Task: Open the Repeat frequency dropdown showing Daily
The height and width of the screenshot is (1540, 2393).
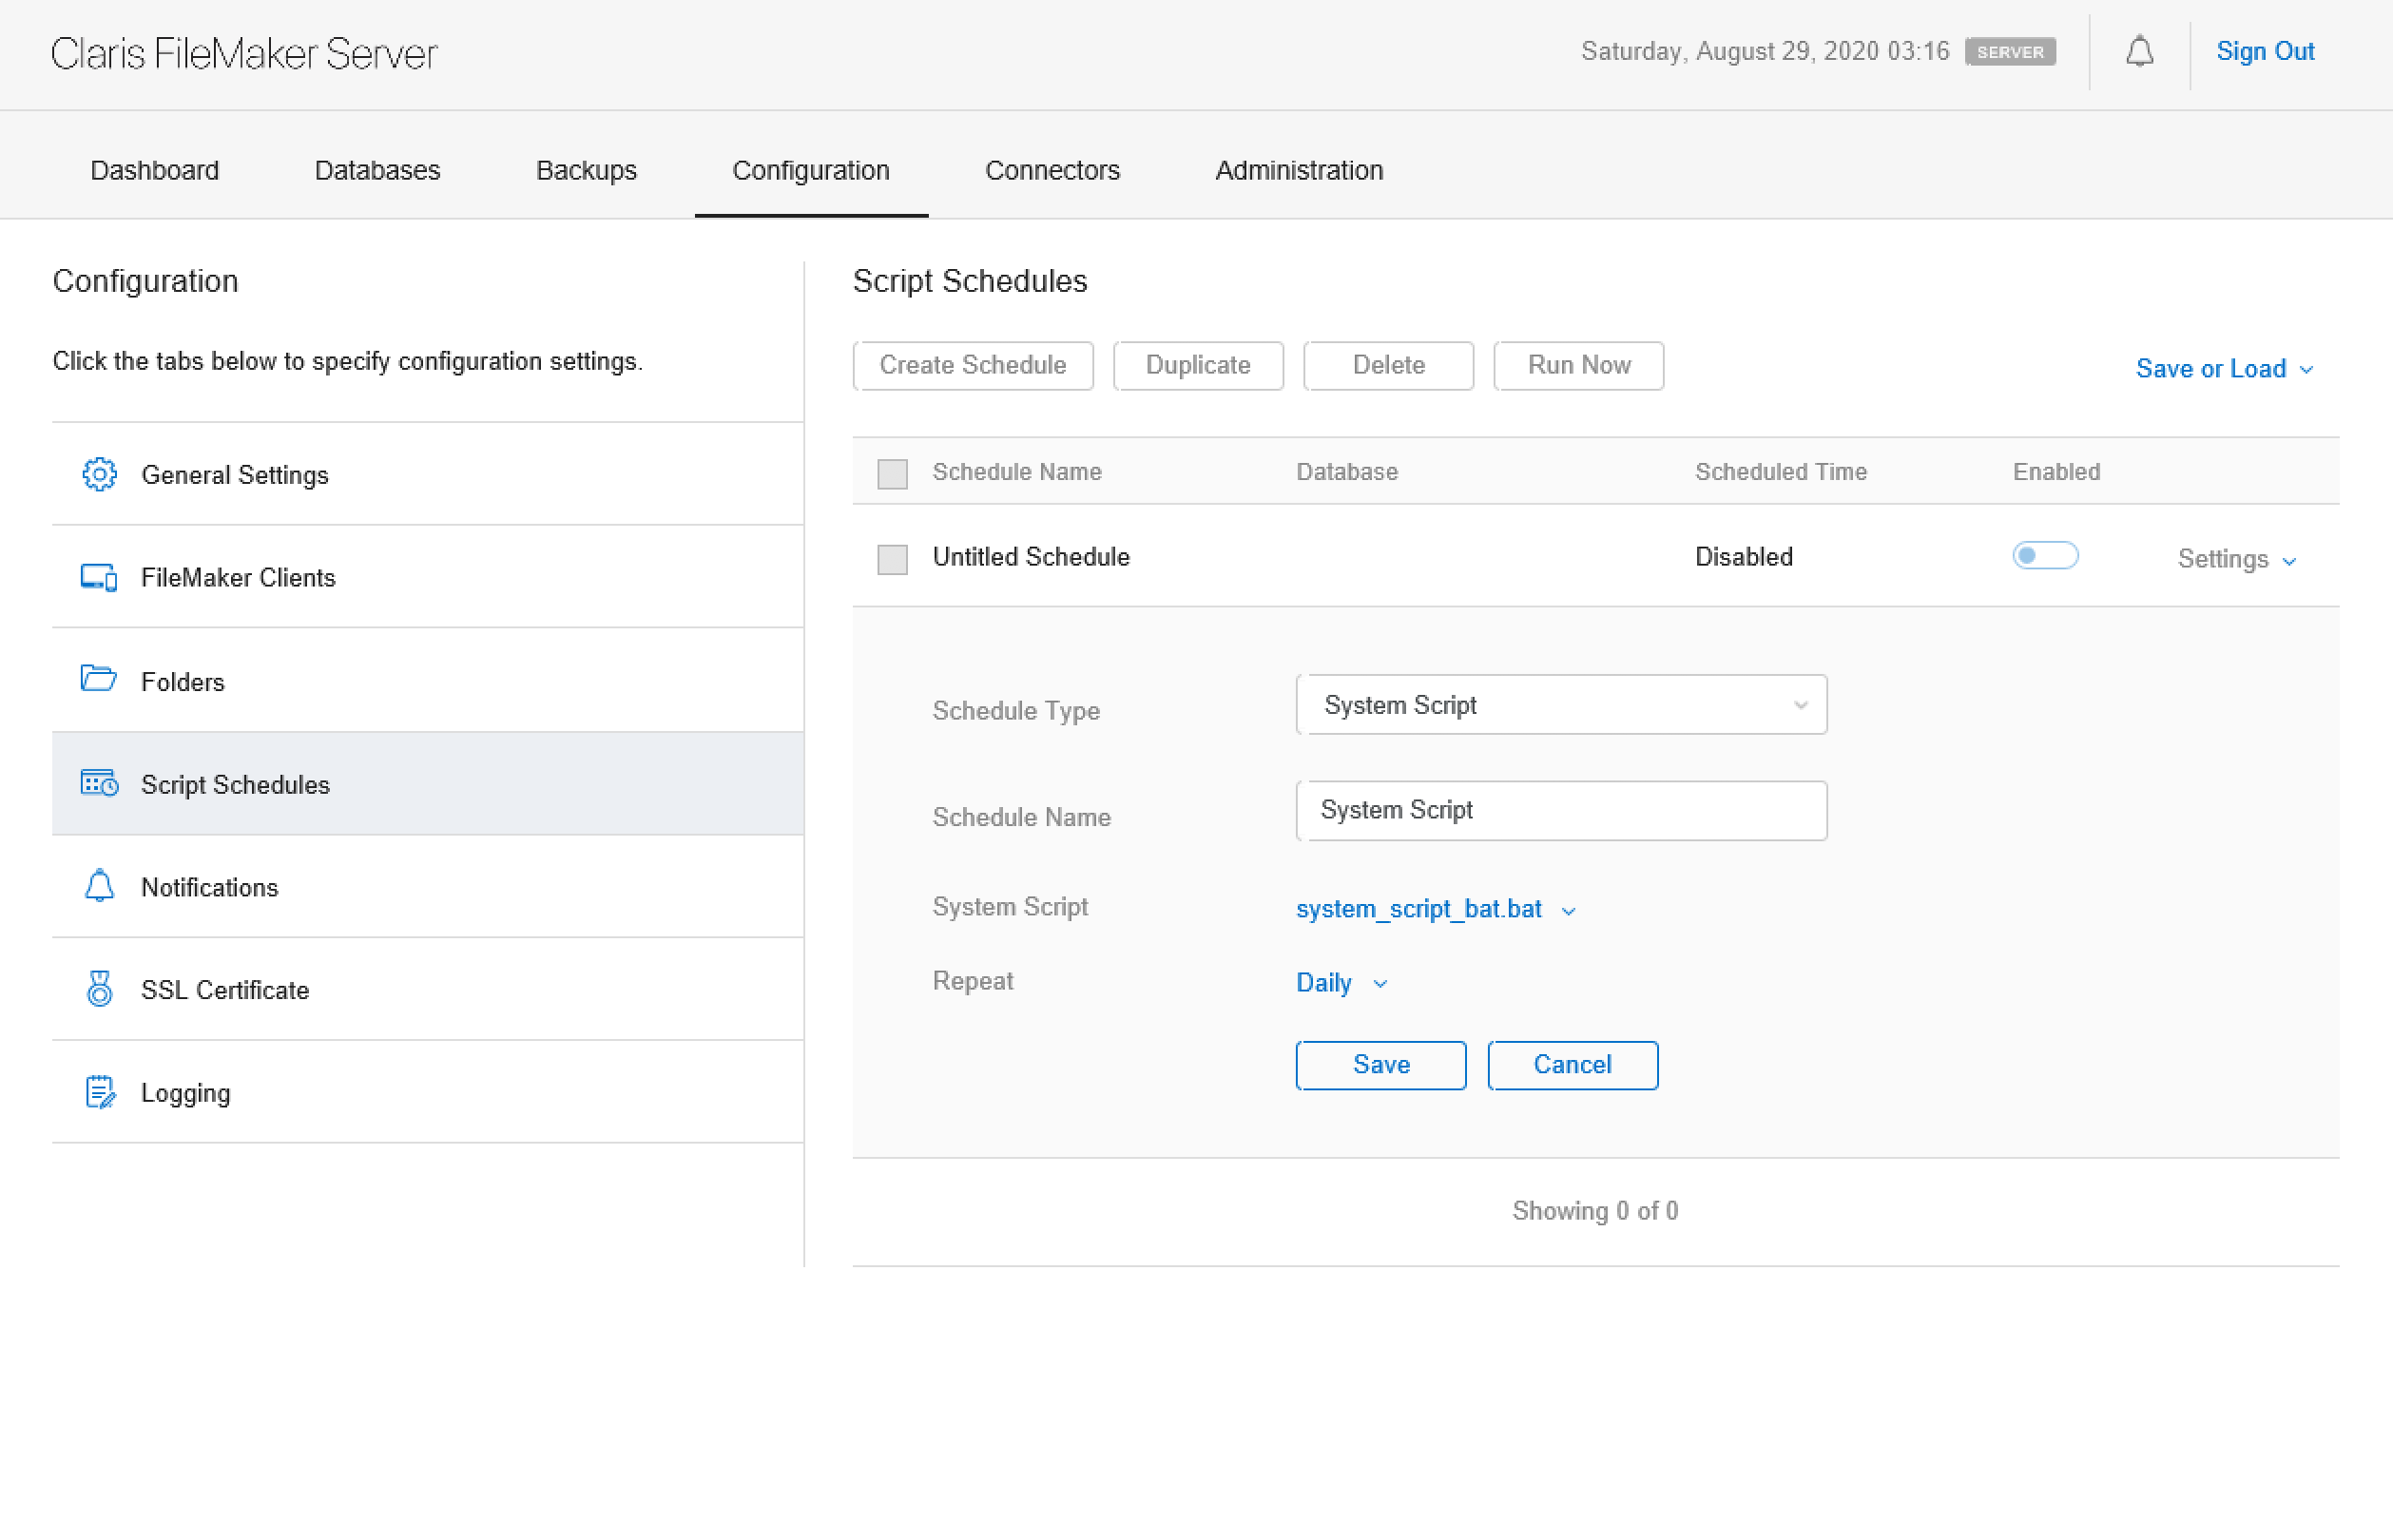Action: [1341, 983]
